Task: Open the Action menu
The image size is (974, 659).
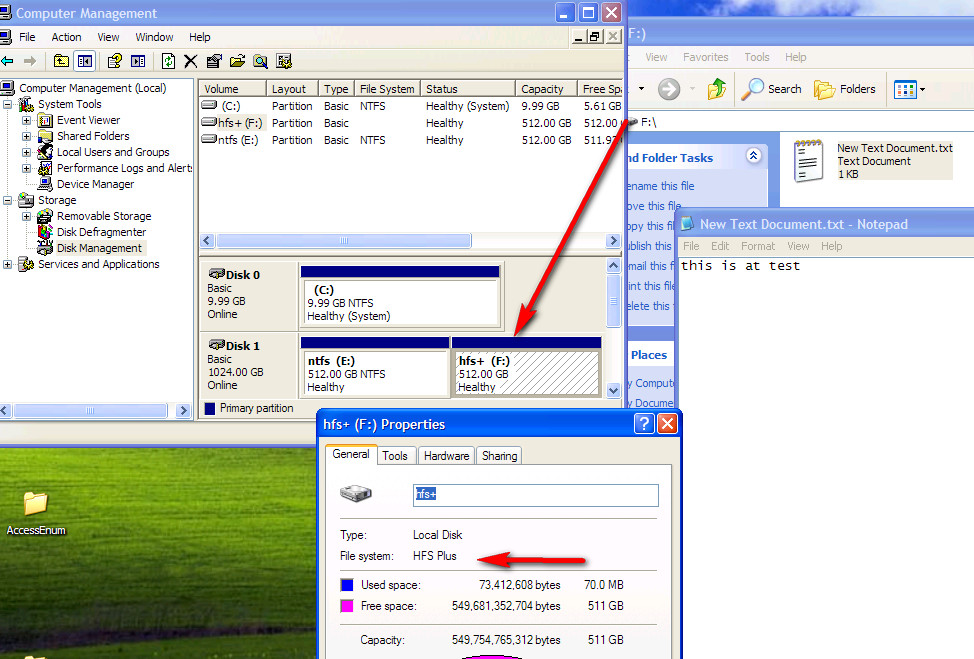Action: [66, 37]
